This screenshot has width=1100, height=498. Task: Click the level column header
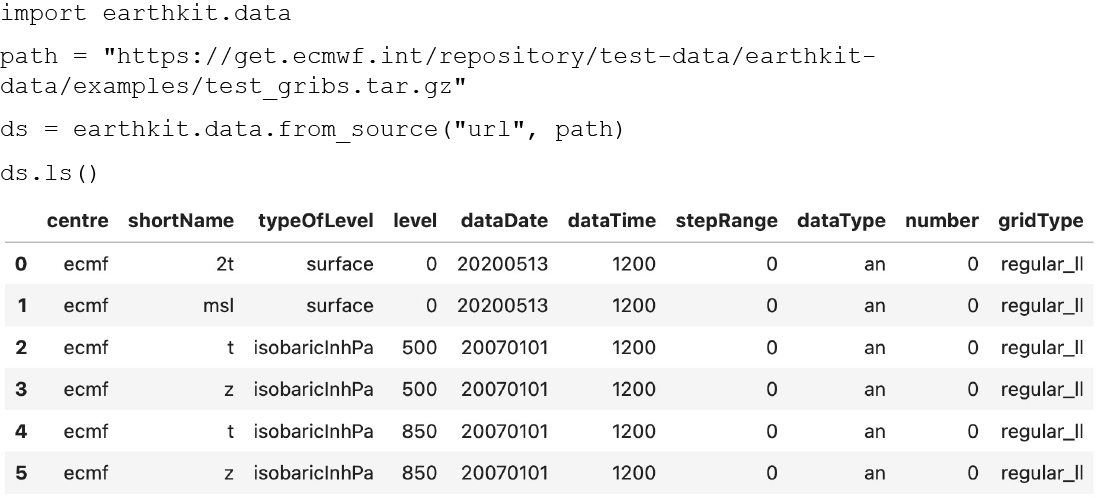tap(415, 221)
